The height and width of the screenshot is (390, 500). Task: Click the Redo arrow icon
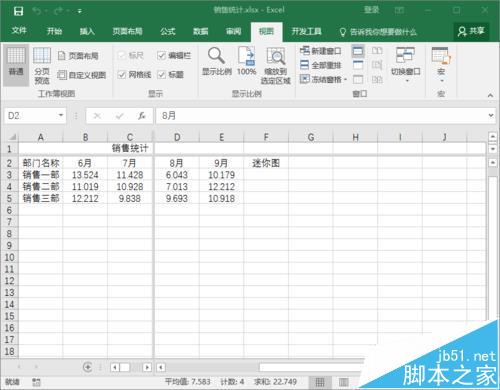[x=59, y=11]
